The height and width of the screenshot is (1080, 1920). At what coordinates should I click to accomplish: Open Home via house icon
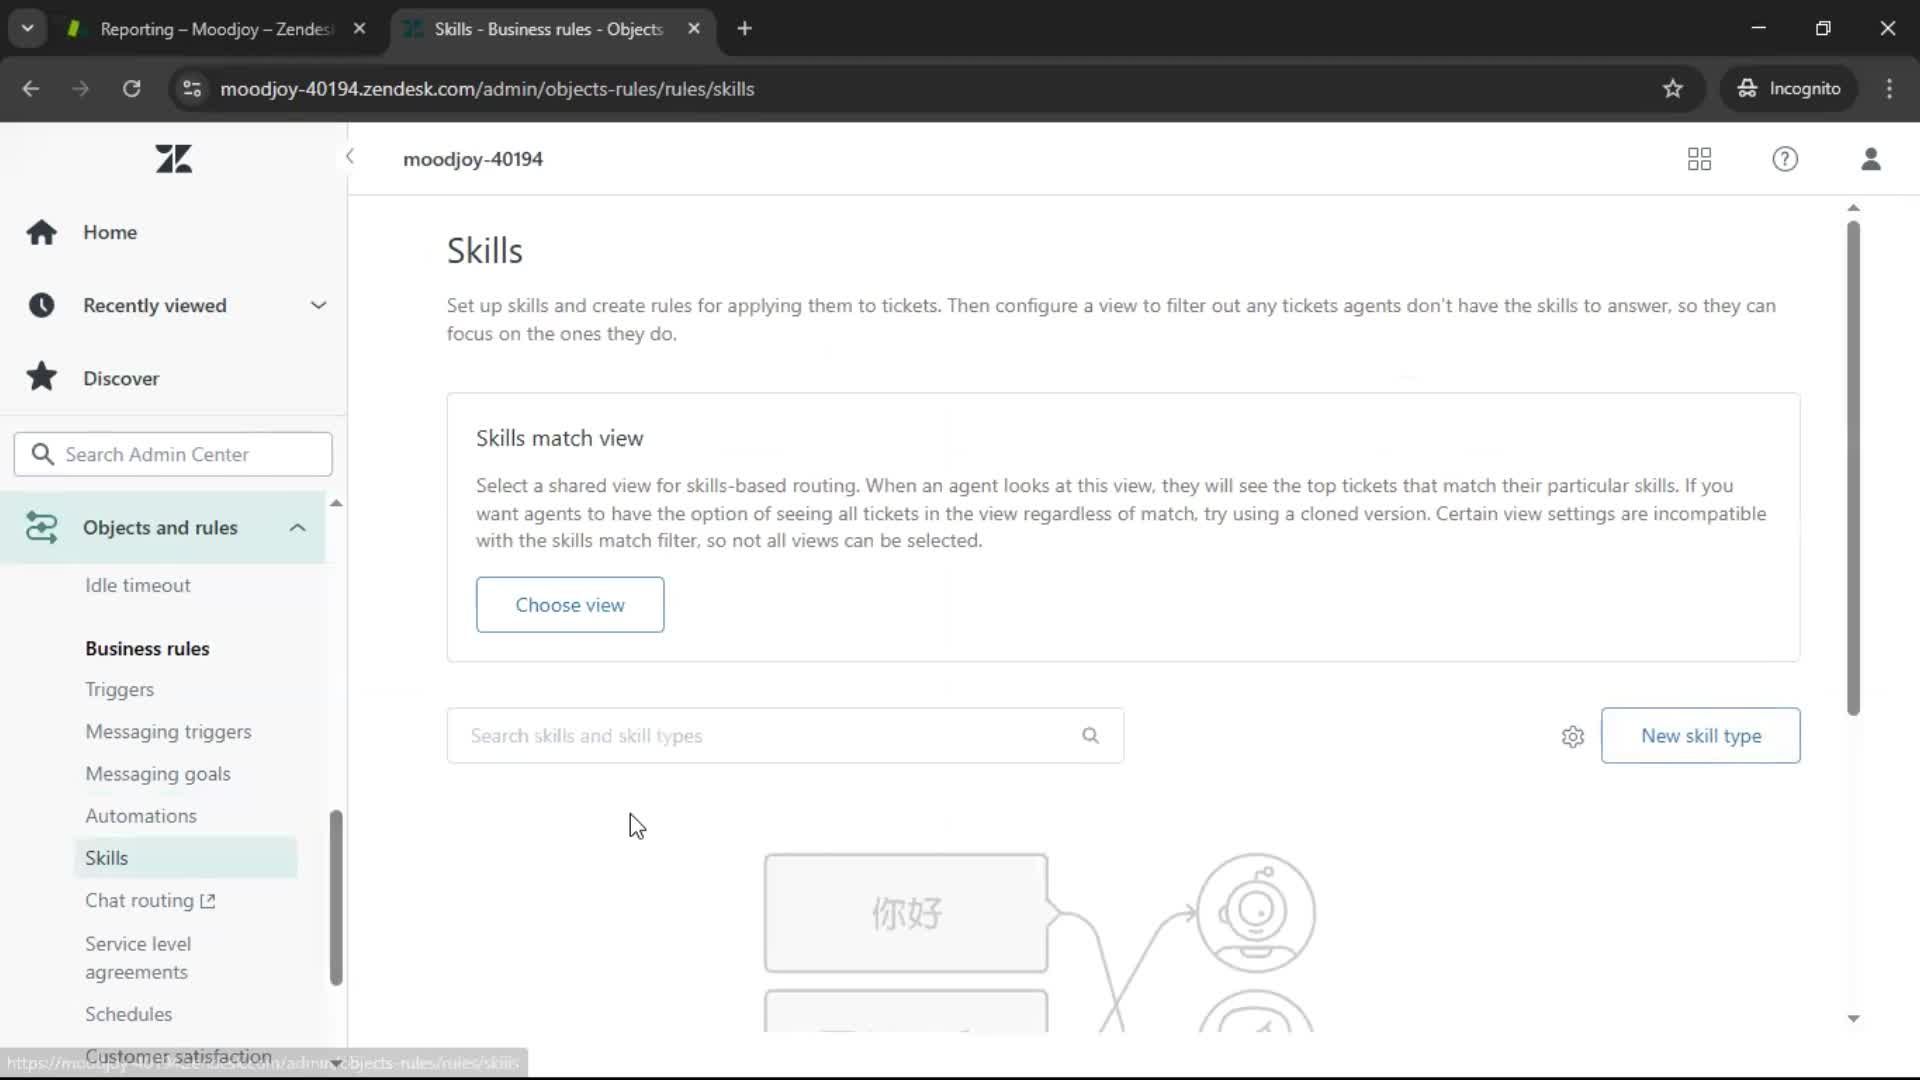click(41, 232)
